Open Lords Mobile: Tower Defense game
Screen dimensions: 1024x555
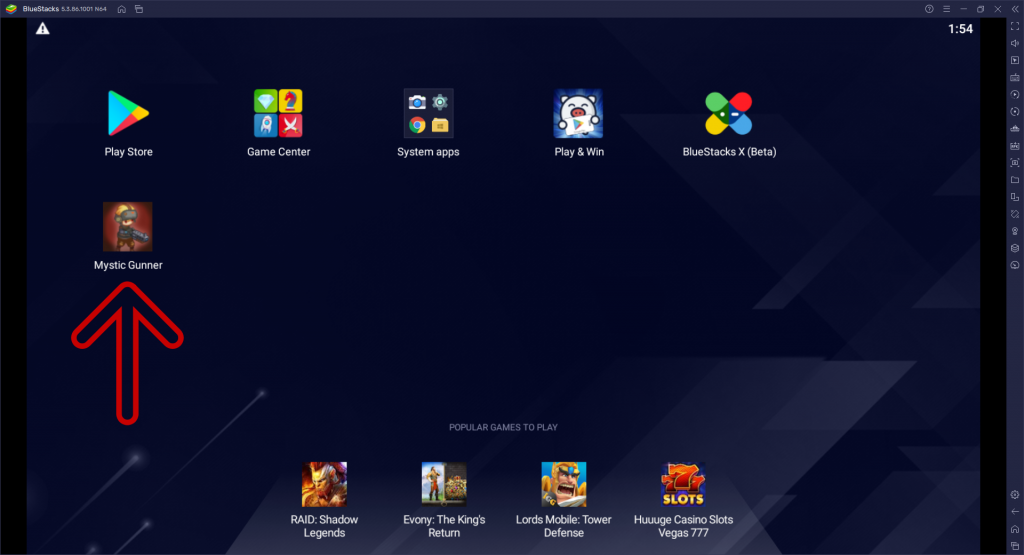(x=564, y=484)
